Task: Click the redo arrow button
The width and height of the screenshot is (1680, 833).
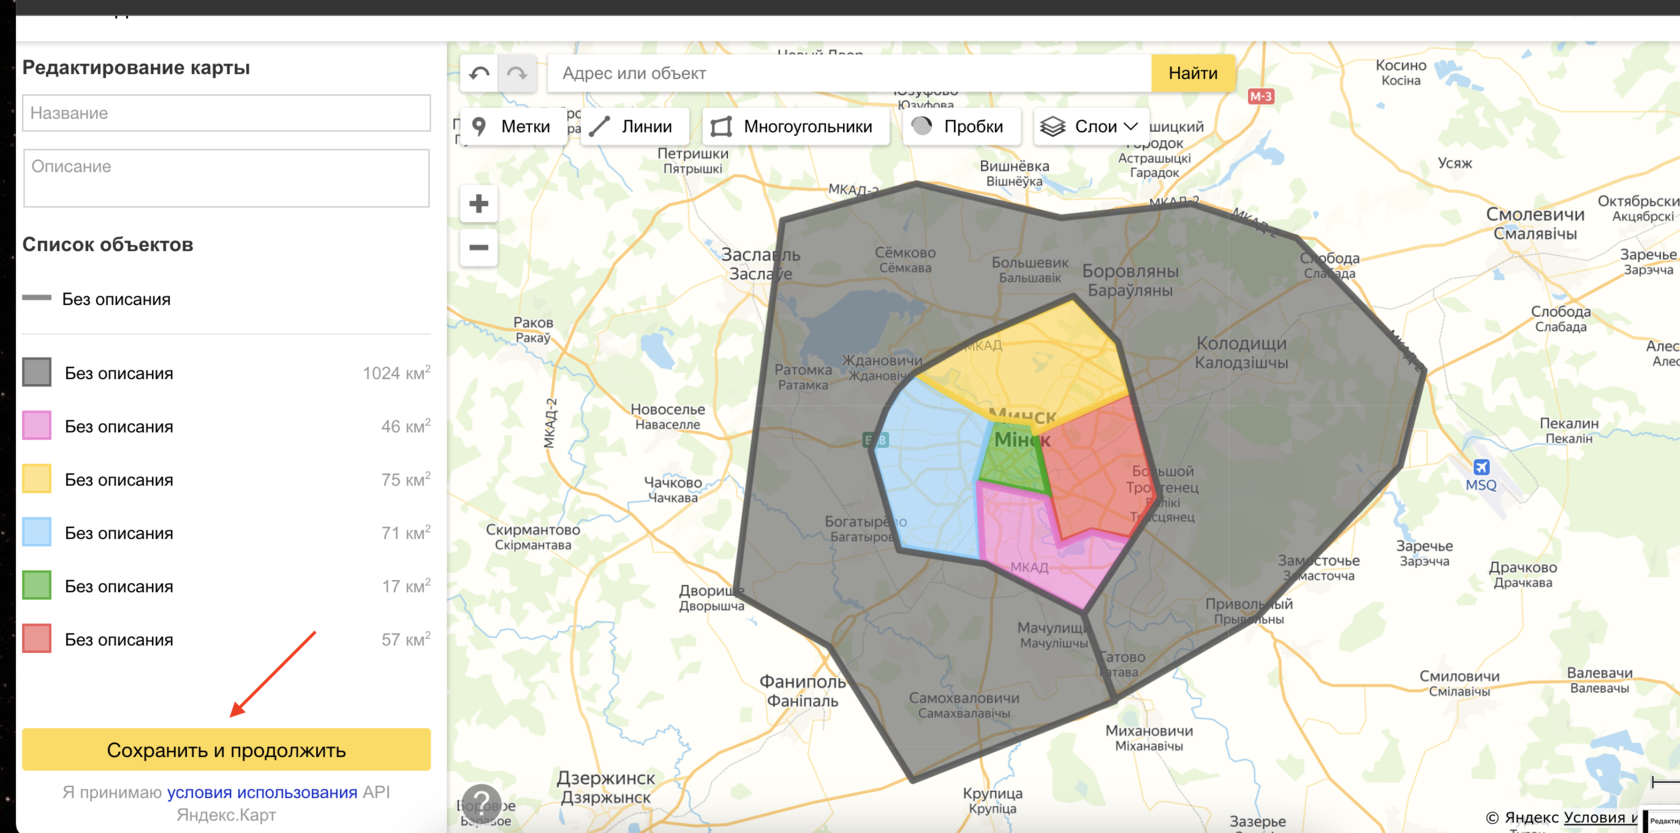Action: pos(517,73)
